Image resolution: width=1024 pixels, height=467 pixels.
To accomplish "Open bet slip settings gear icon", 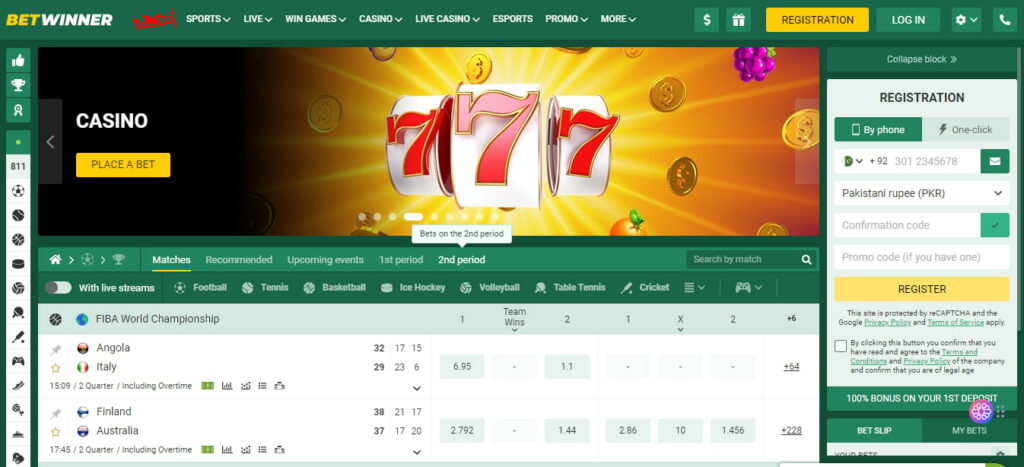I will (x=999, y=455).
